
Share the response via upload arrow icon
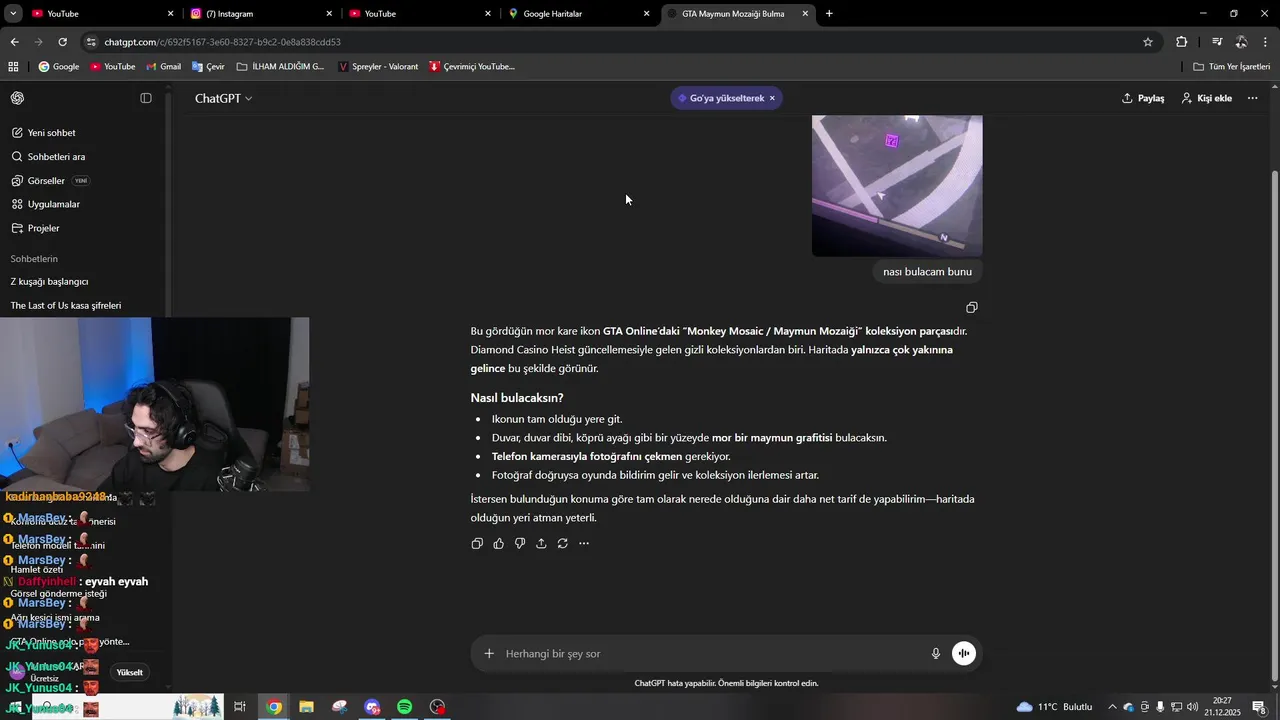click(541, 543)
